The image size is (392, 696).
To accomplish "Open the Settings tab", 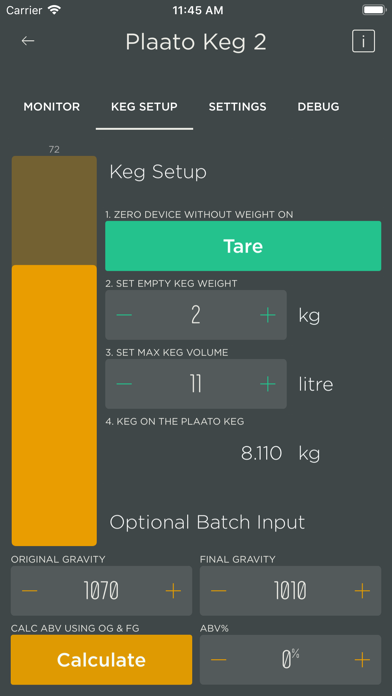I will 238,107.
